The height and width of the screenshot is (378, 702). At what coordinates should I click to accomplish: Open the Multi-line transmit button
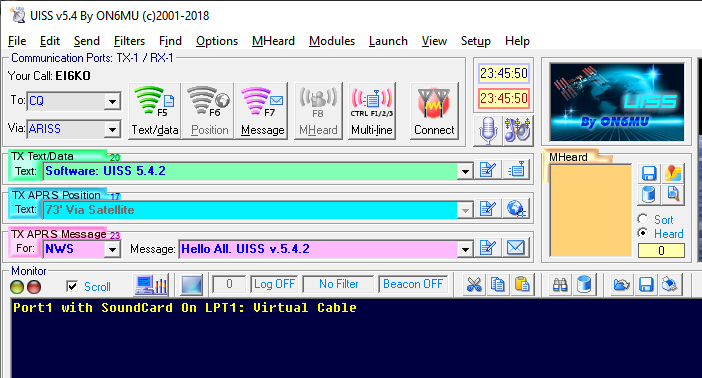click(372, 111)
